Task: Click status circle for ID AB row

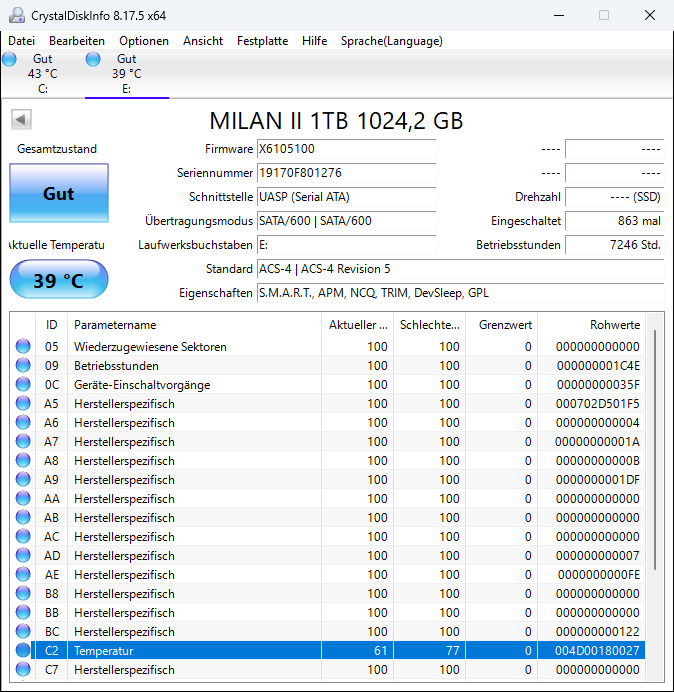Action: pos(23,517)
